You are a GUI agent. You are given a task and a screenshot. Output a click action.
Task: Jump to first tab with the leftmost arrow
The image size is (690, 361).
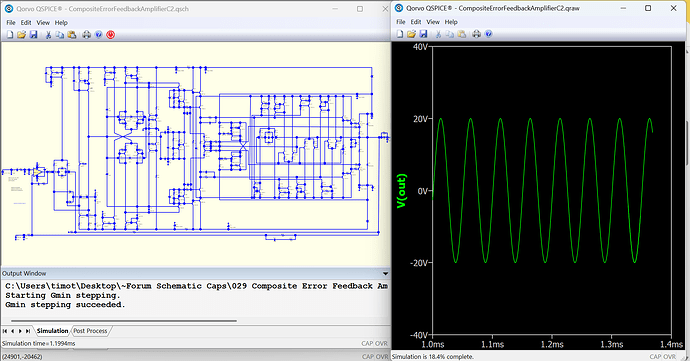(x=5, y=331)
